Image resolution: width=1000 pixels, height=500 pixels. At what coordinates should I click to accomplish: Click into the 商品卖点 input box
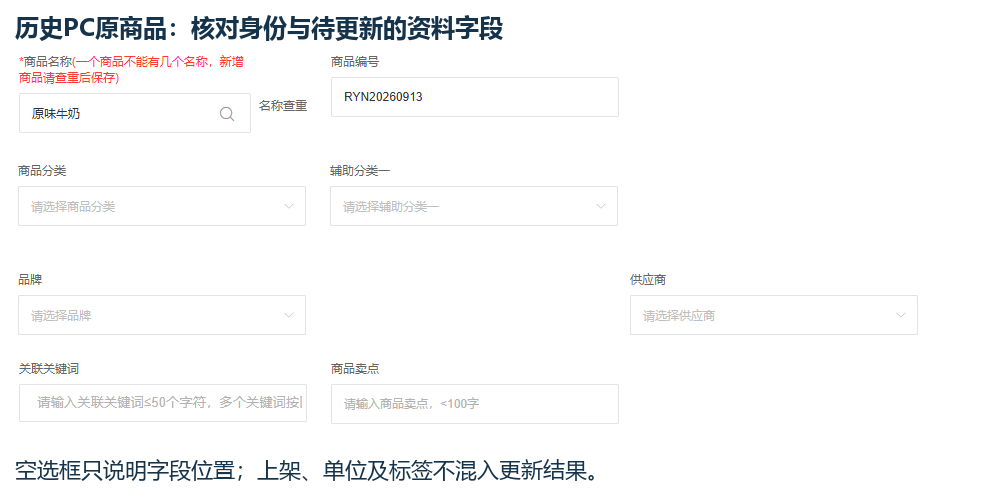(474, 404)
